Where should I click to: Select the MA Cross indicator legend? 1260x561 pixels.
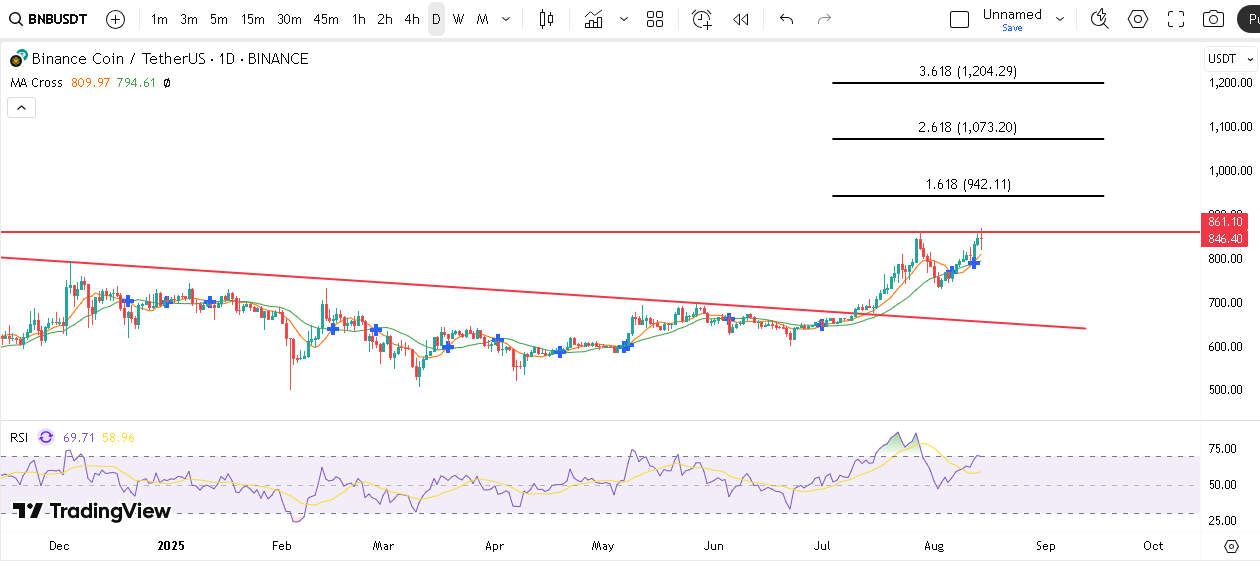36,83
